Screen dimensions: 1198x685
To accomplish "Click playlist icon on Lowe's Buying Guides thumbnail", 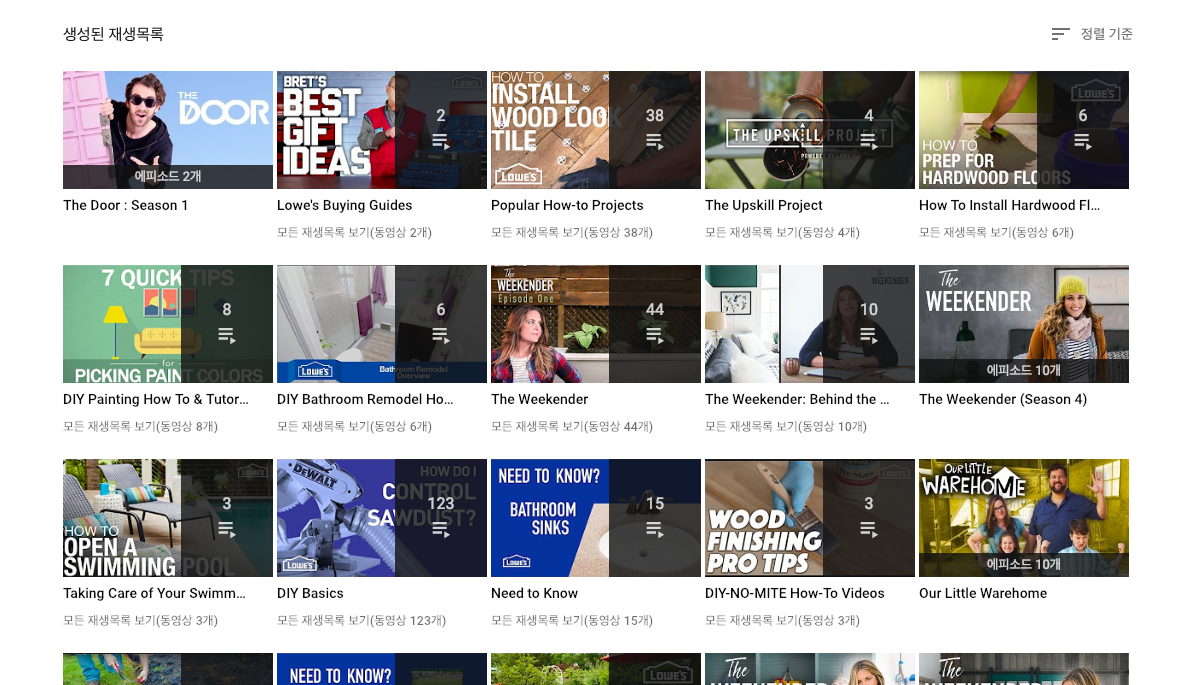I will (x=441, y=141).
